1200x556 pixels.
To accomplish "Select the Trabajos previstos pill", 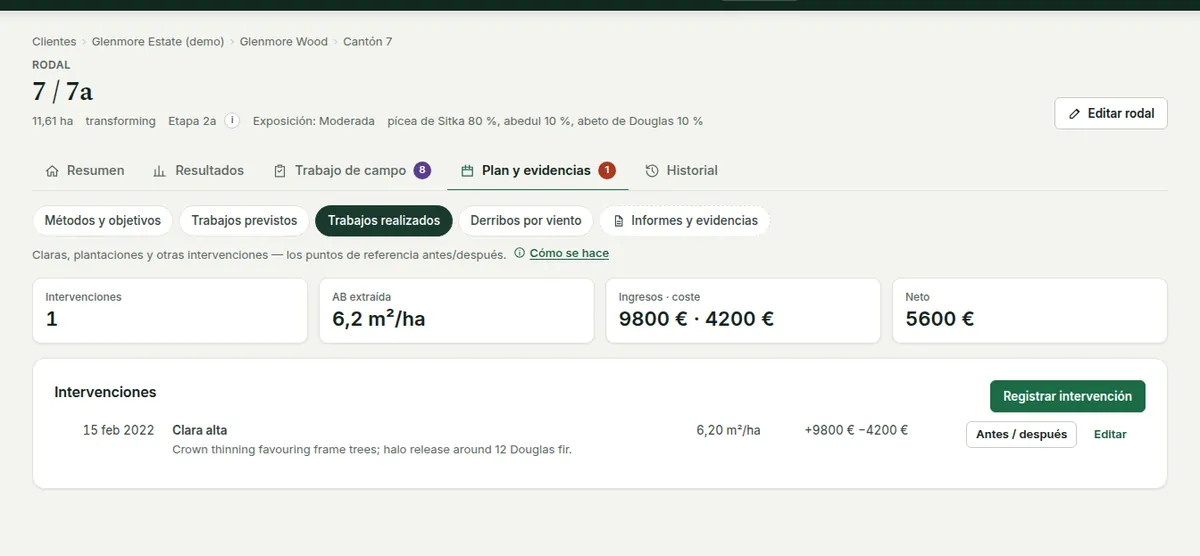I will coord(244,221).
